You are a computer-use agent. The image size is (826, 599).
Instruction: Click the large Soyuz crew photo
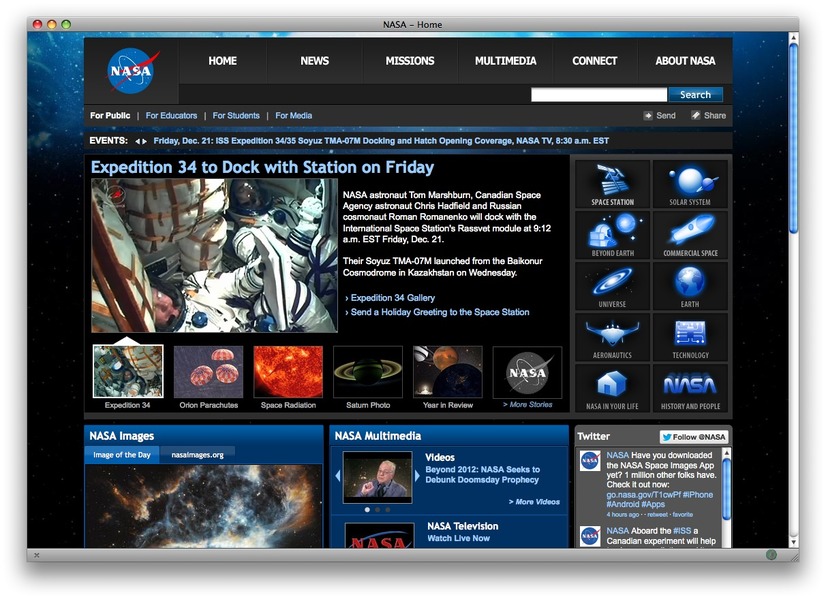[214, 256]
